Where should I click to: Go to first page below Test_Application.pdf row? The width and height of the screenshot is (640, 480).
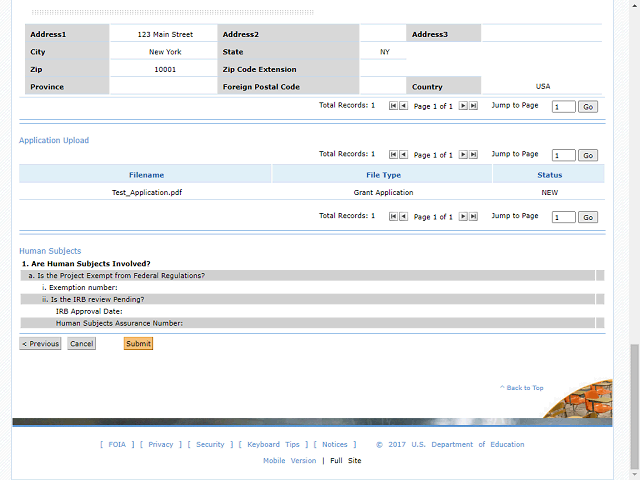(x=393, y=217)
